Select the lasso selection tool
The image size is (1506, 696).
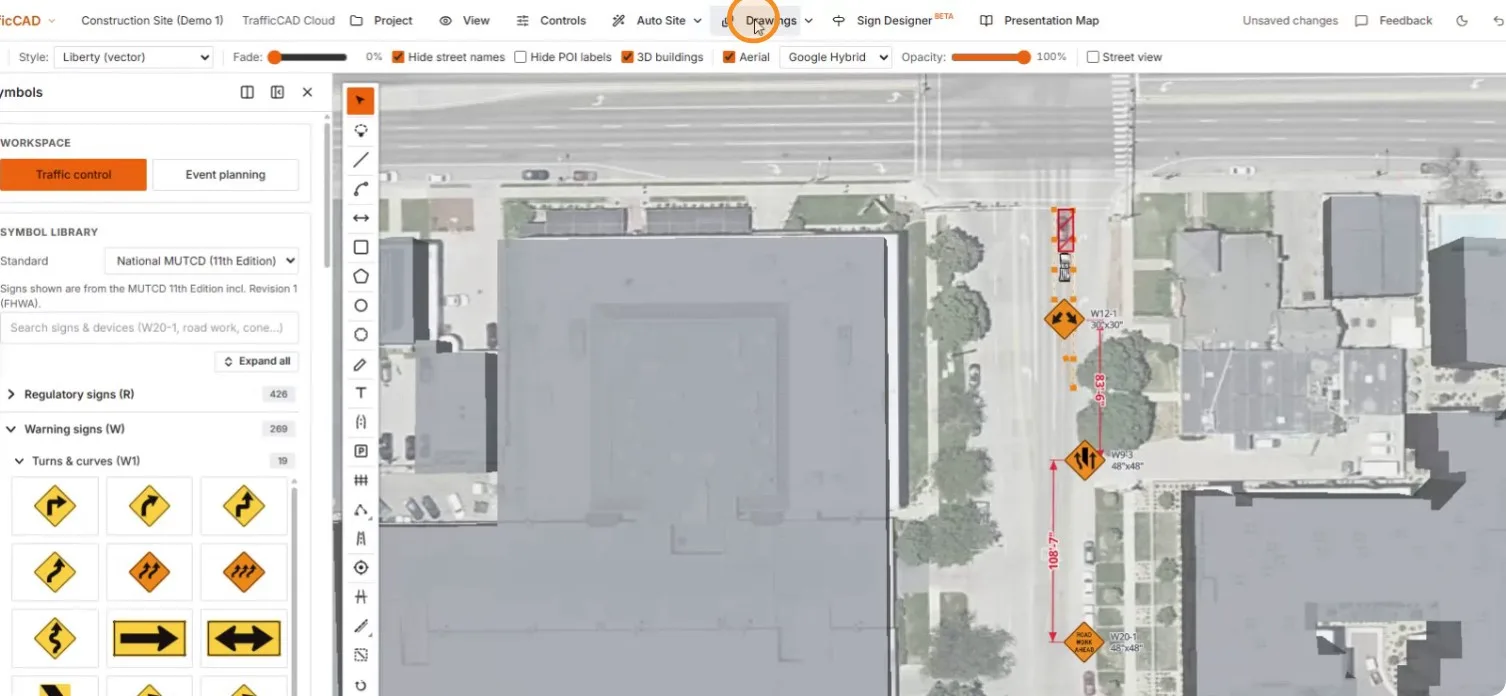click(x=361, y=130)
